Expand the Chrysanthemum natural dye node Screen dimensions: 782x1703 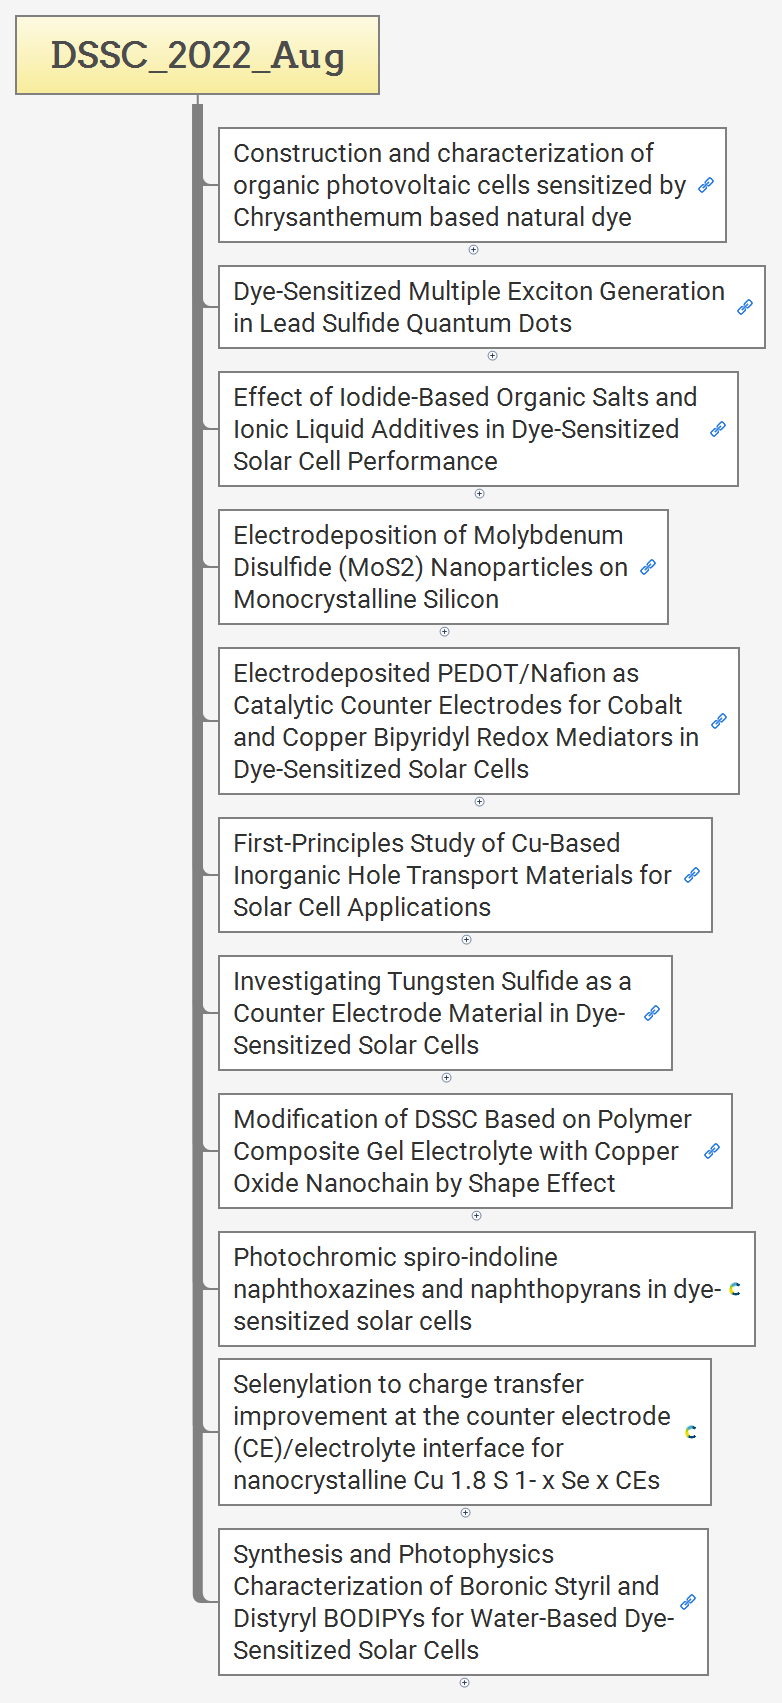[x=474, y=250]
